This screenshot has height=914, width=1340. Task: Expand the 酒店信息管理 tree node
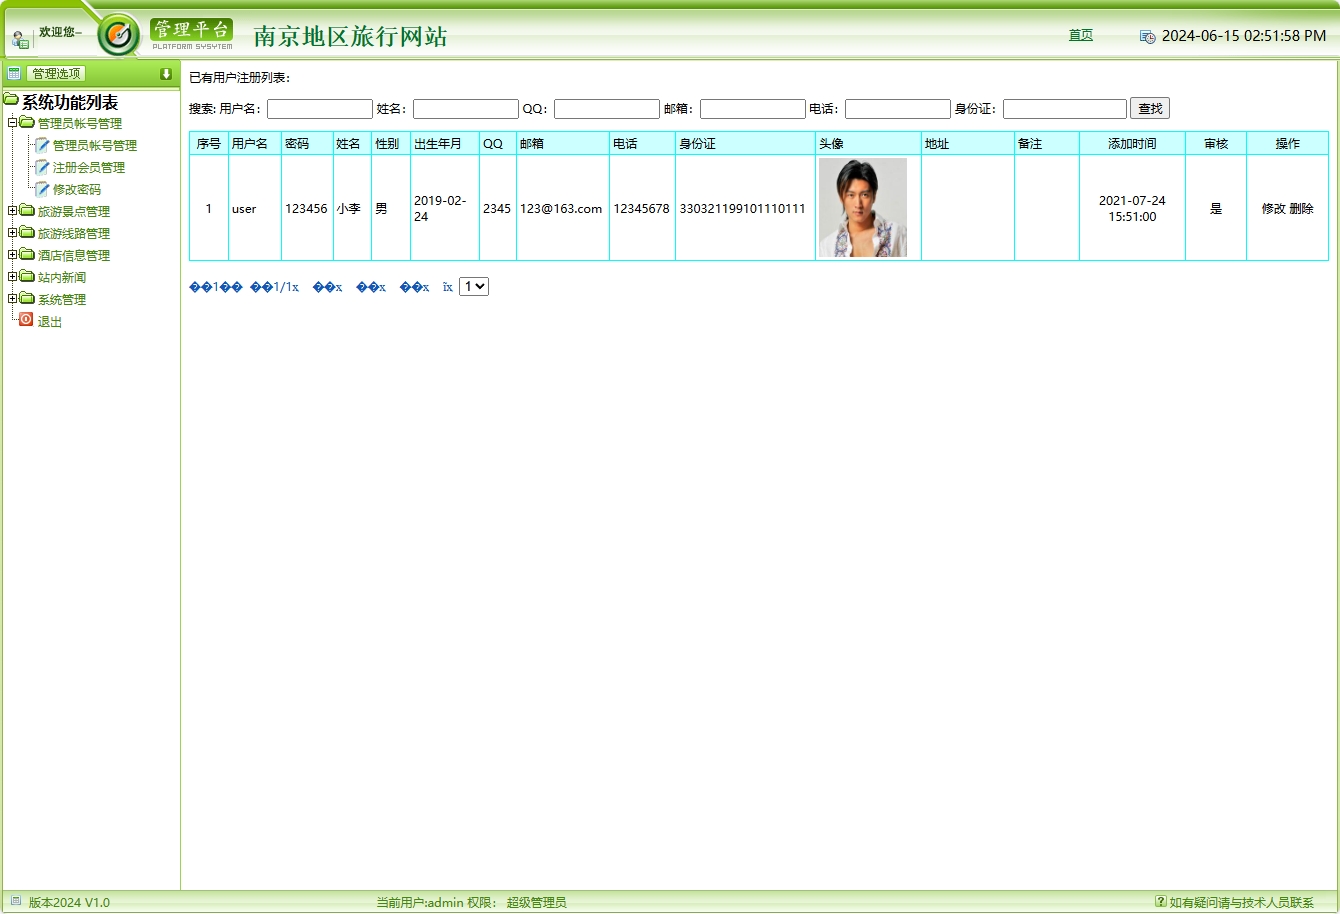(12, 255)
